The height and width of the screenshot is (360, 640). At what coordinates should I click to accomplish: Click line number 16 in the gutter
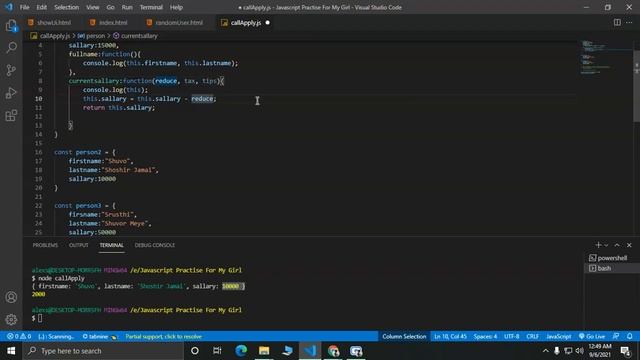(38, 152)
